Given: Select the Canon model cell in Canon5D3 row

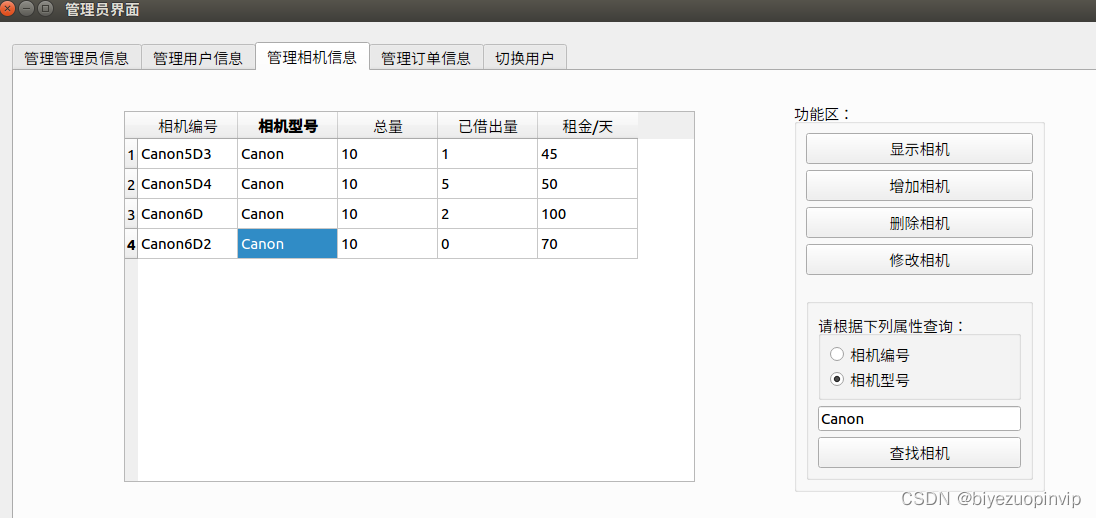Looking at the screenshot, I should (287, 154).
